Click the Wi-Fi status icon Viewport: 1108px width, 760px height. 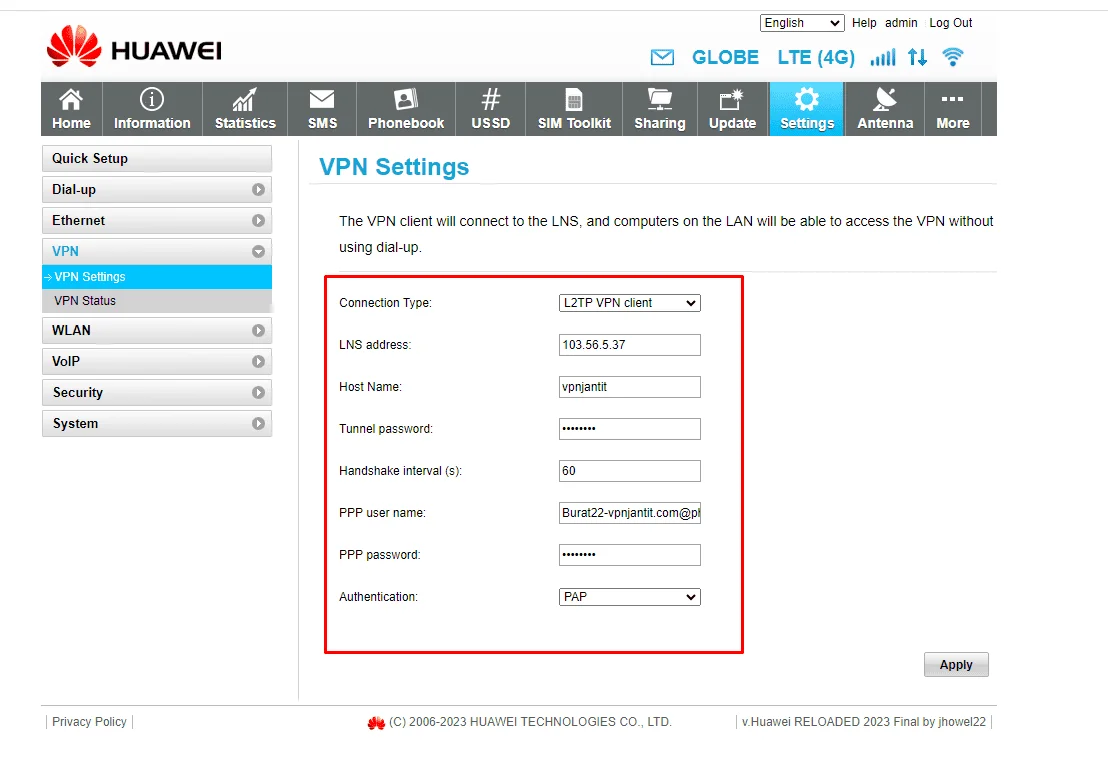953,57
